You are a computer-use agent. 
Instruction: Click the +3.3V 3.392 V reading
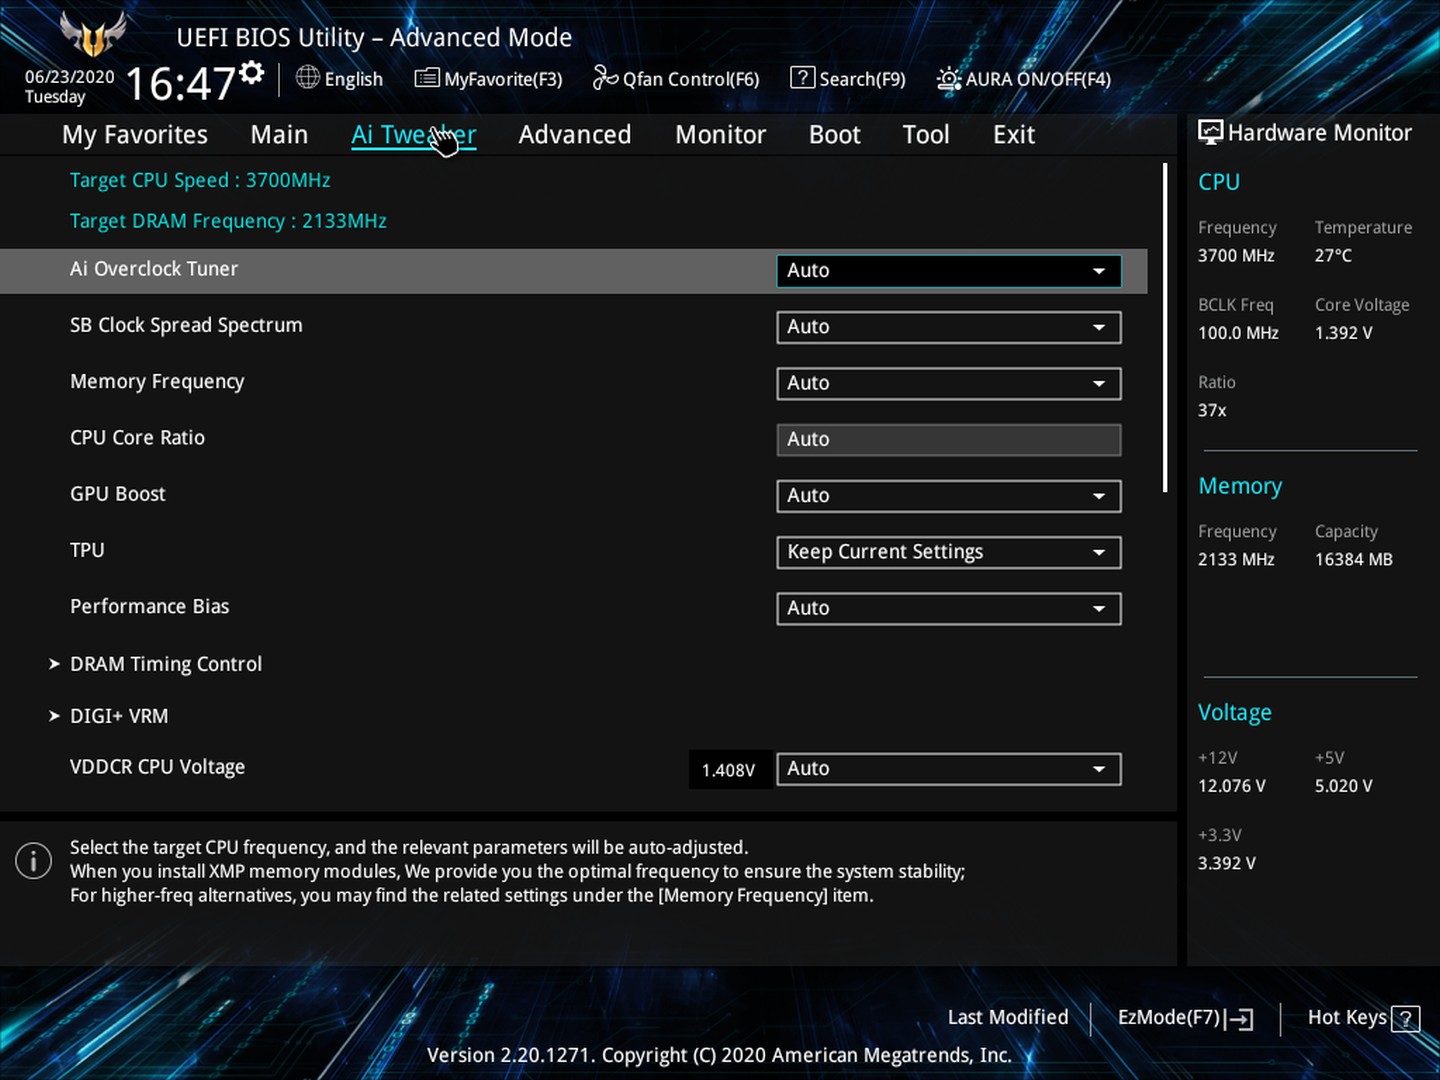coord(1227,863)
